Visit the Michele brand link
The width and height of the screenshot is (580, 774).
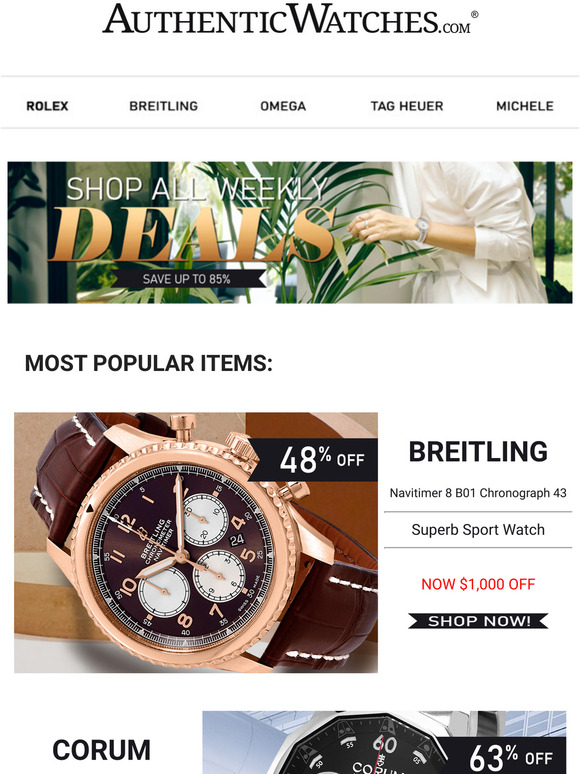(525, 106)
